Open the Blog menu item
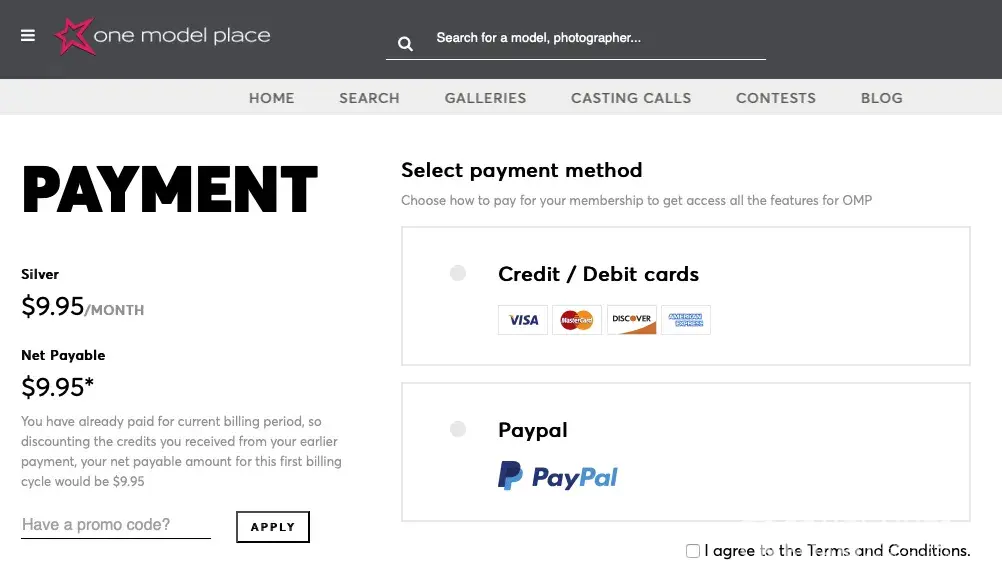The image size is (1002, 582). pyautogui.click(x=882, y=98)
